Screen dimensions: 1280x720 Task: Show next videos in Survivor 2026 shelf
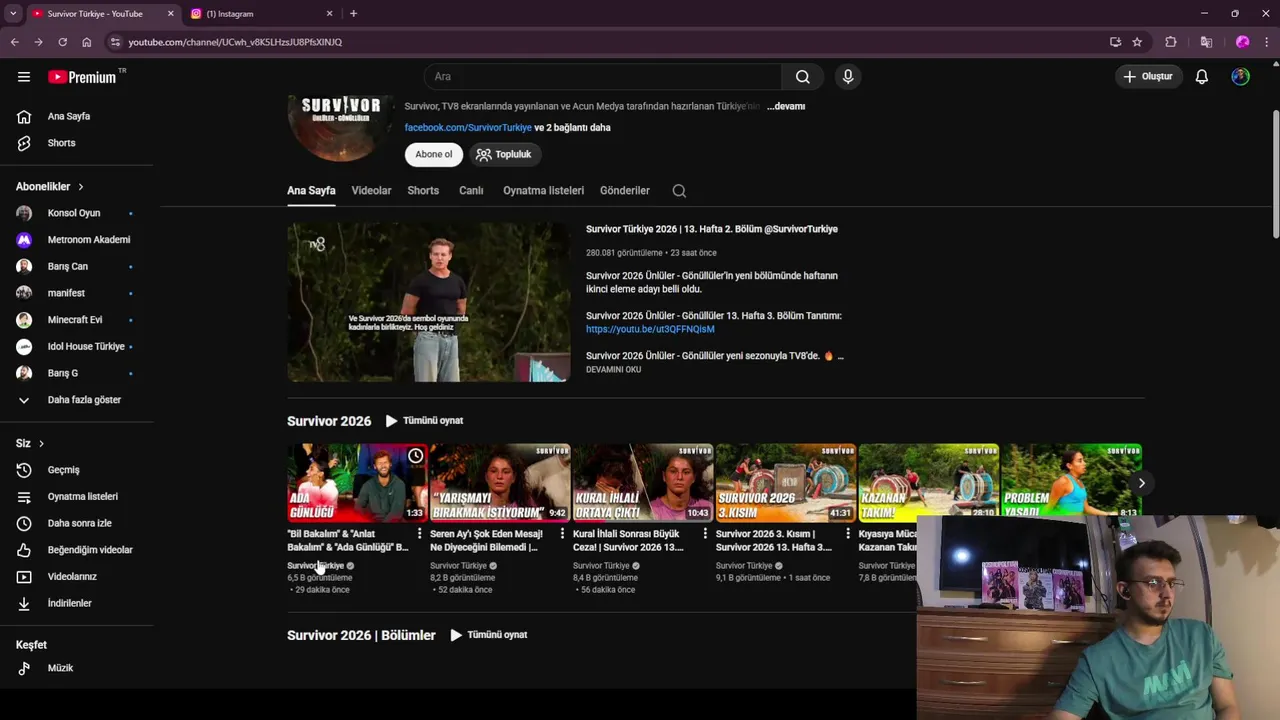[1141, 483]
